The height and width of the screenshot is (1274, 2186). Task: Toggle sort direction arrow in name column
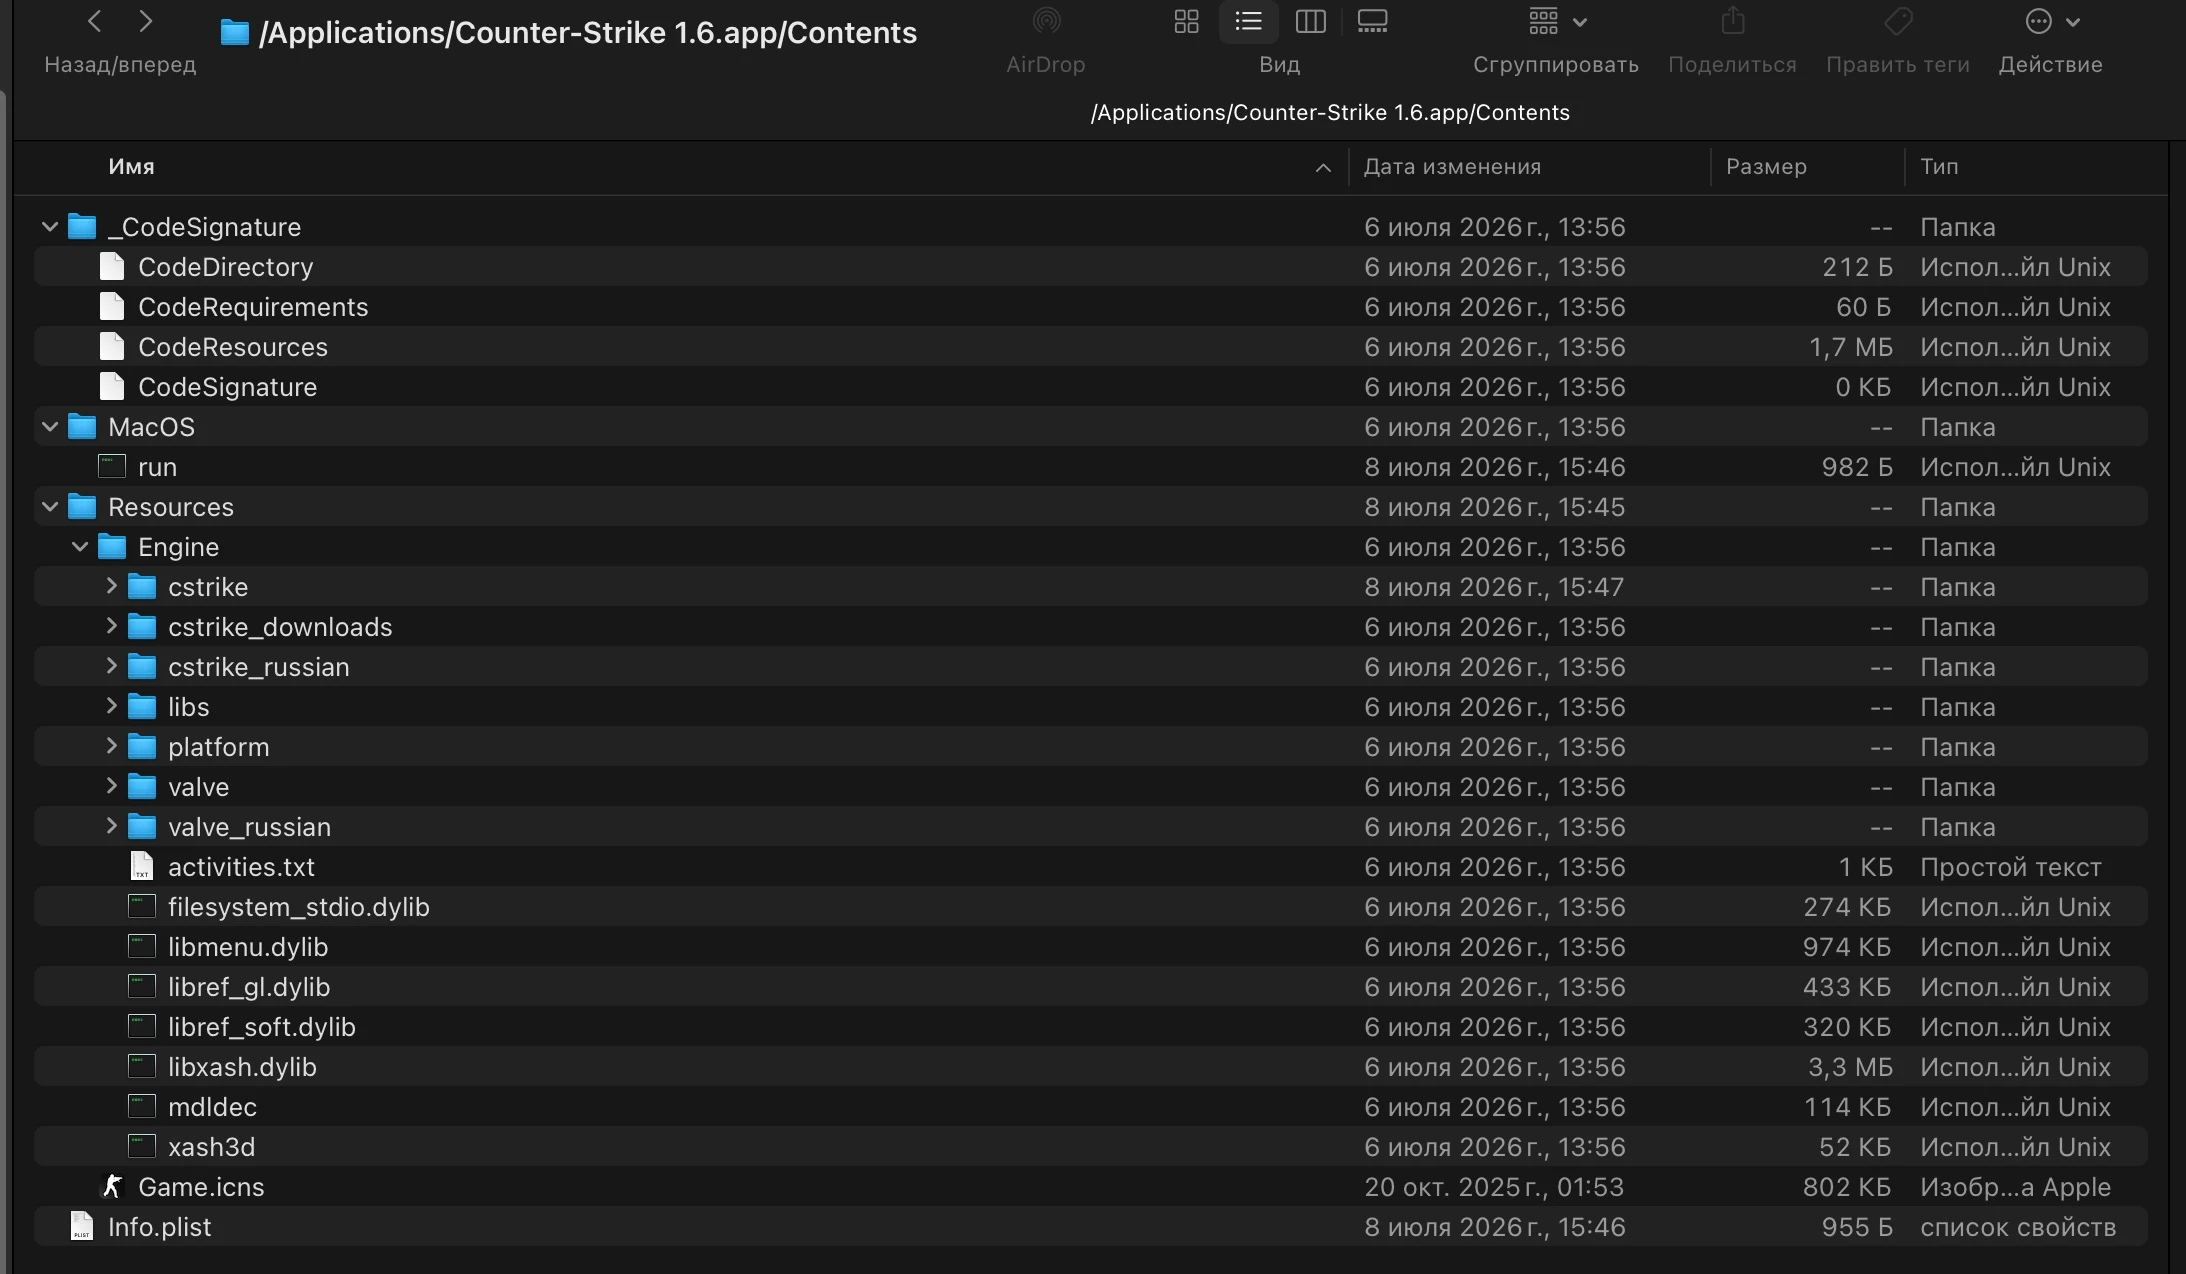click(1323, 168)
